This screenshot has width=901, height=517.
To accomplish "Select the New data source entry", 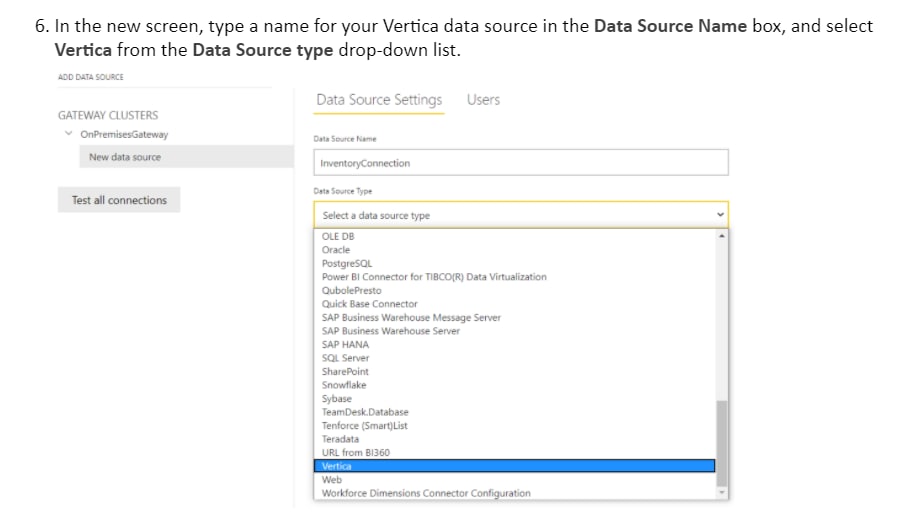I will [x=186, y=156].
